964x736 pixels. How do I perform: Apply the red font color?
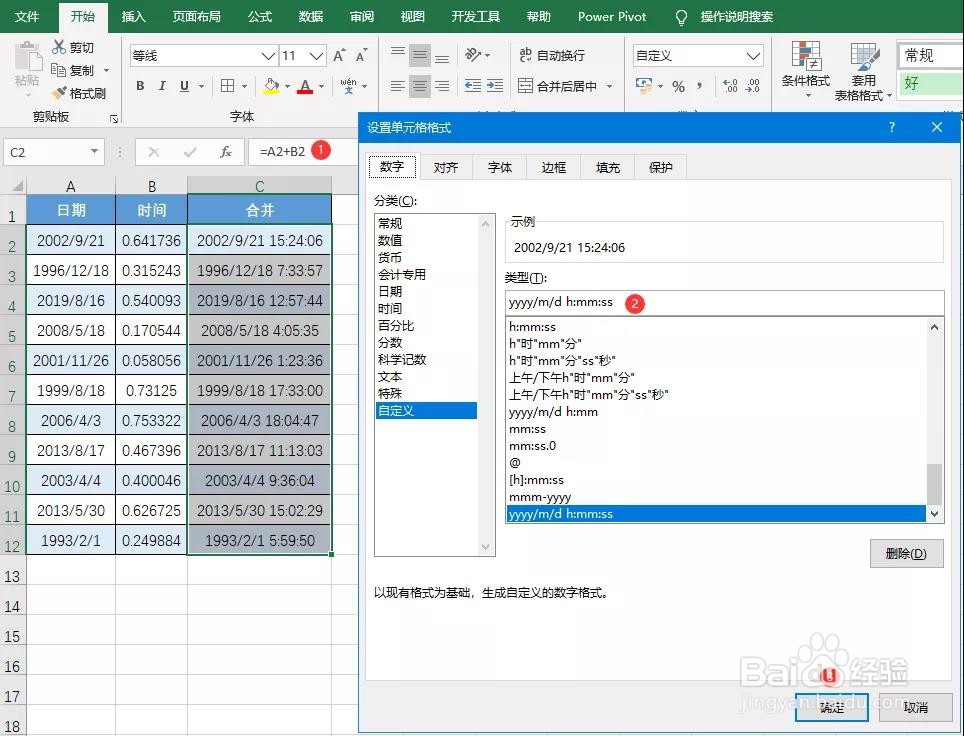(305, 85)
